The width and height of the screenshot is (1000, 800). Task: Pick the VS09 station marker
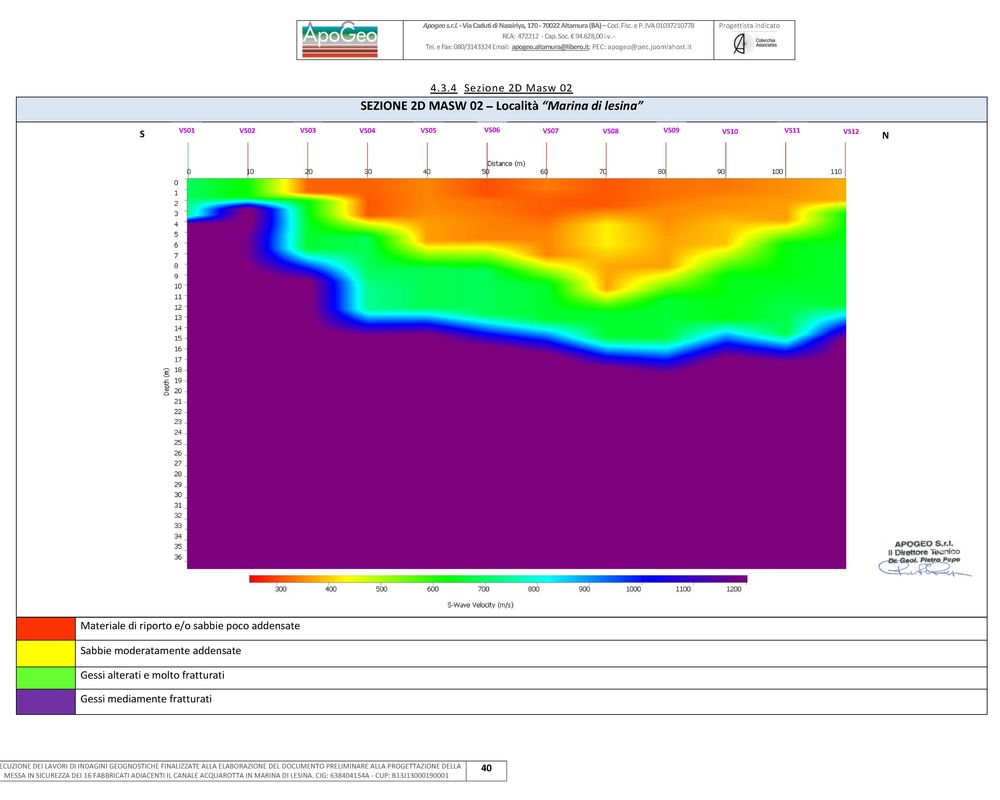671,130
